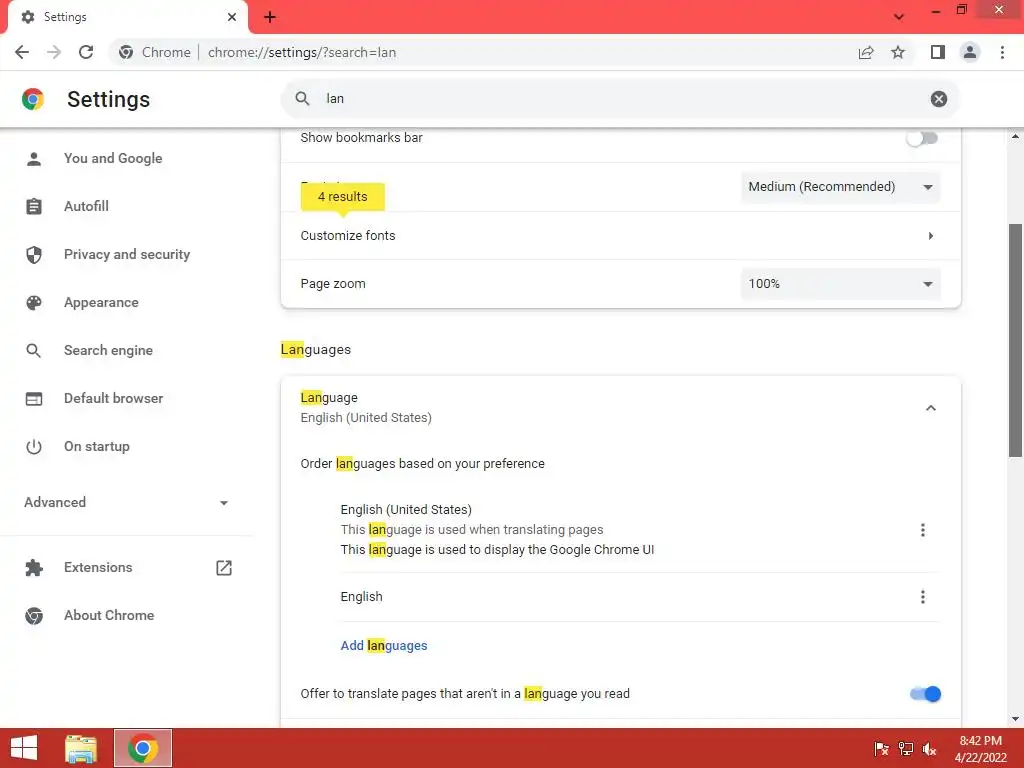Go back to the previous page

(x=22, y=52)
